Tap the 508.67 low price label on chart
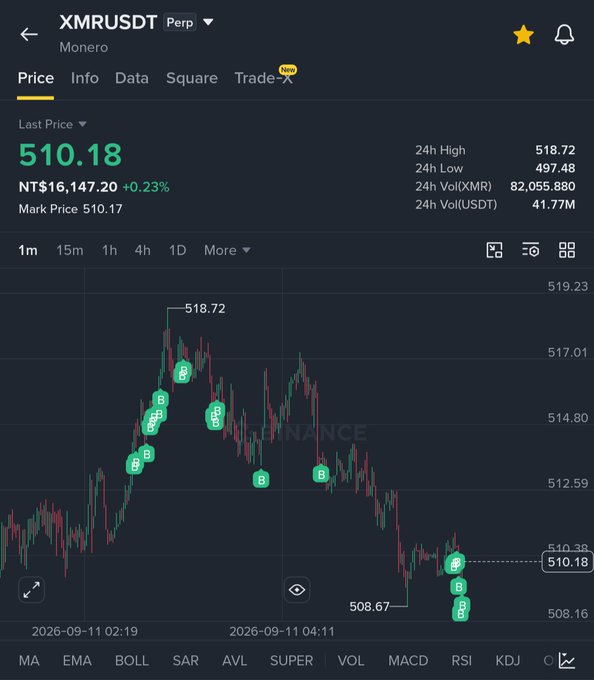The width and height of the screenshot is (594, 680). pos(369,606)
